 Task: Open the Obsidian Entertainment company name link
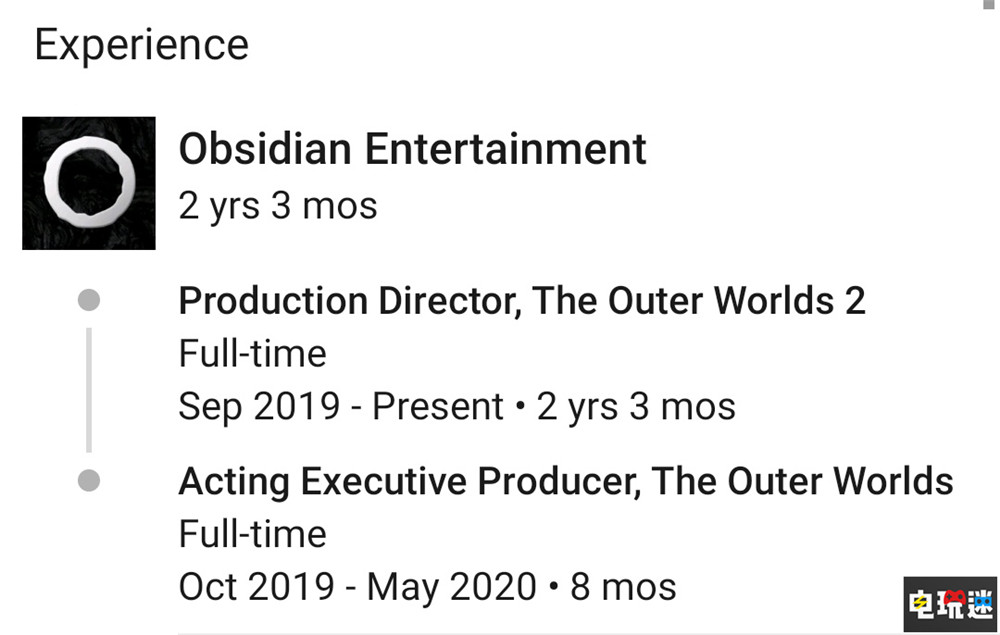click(x=412, y=149)
